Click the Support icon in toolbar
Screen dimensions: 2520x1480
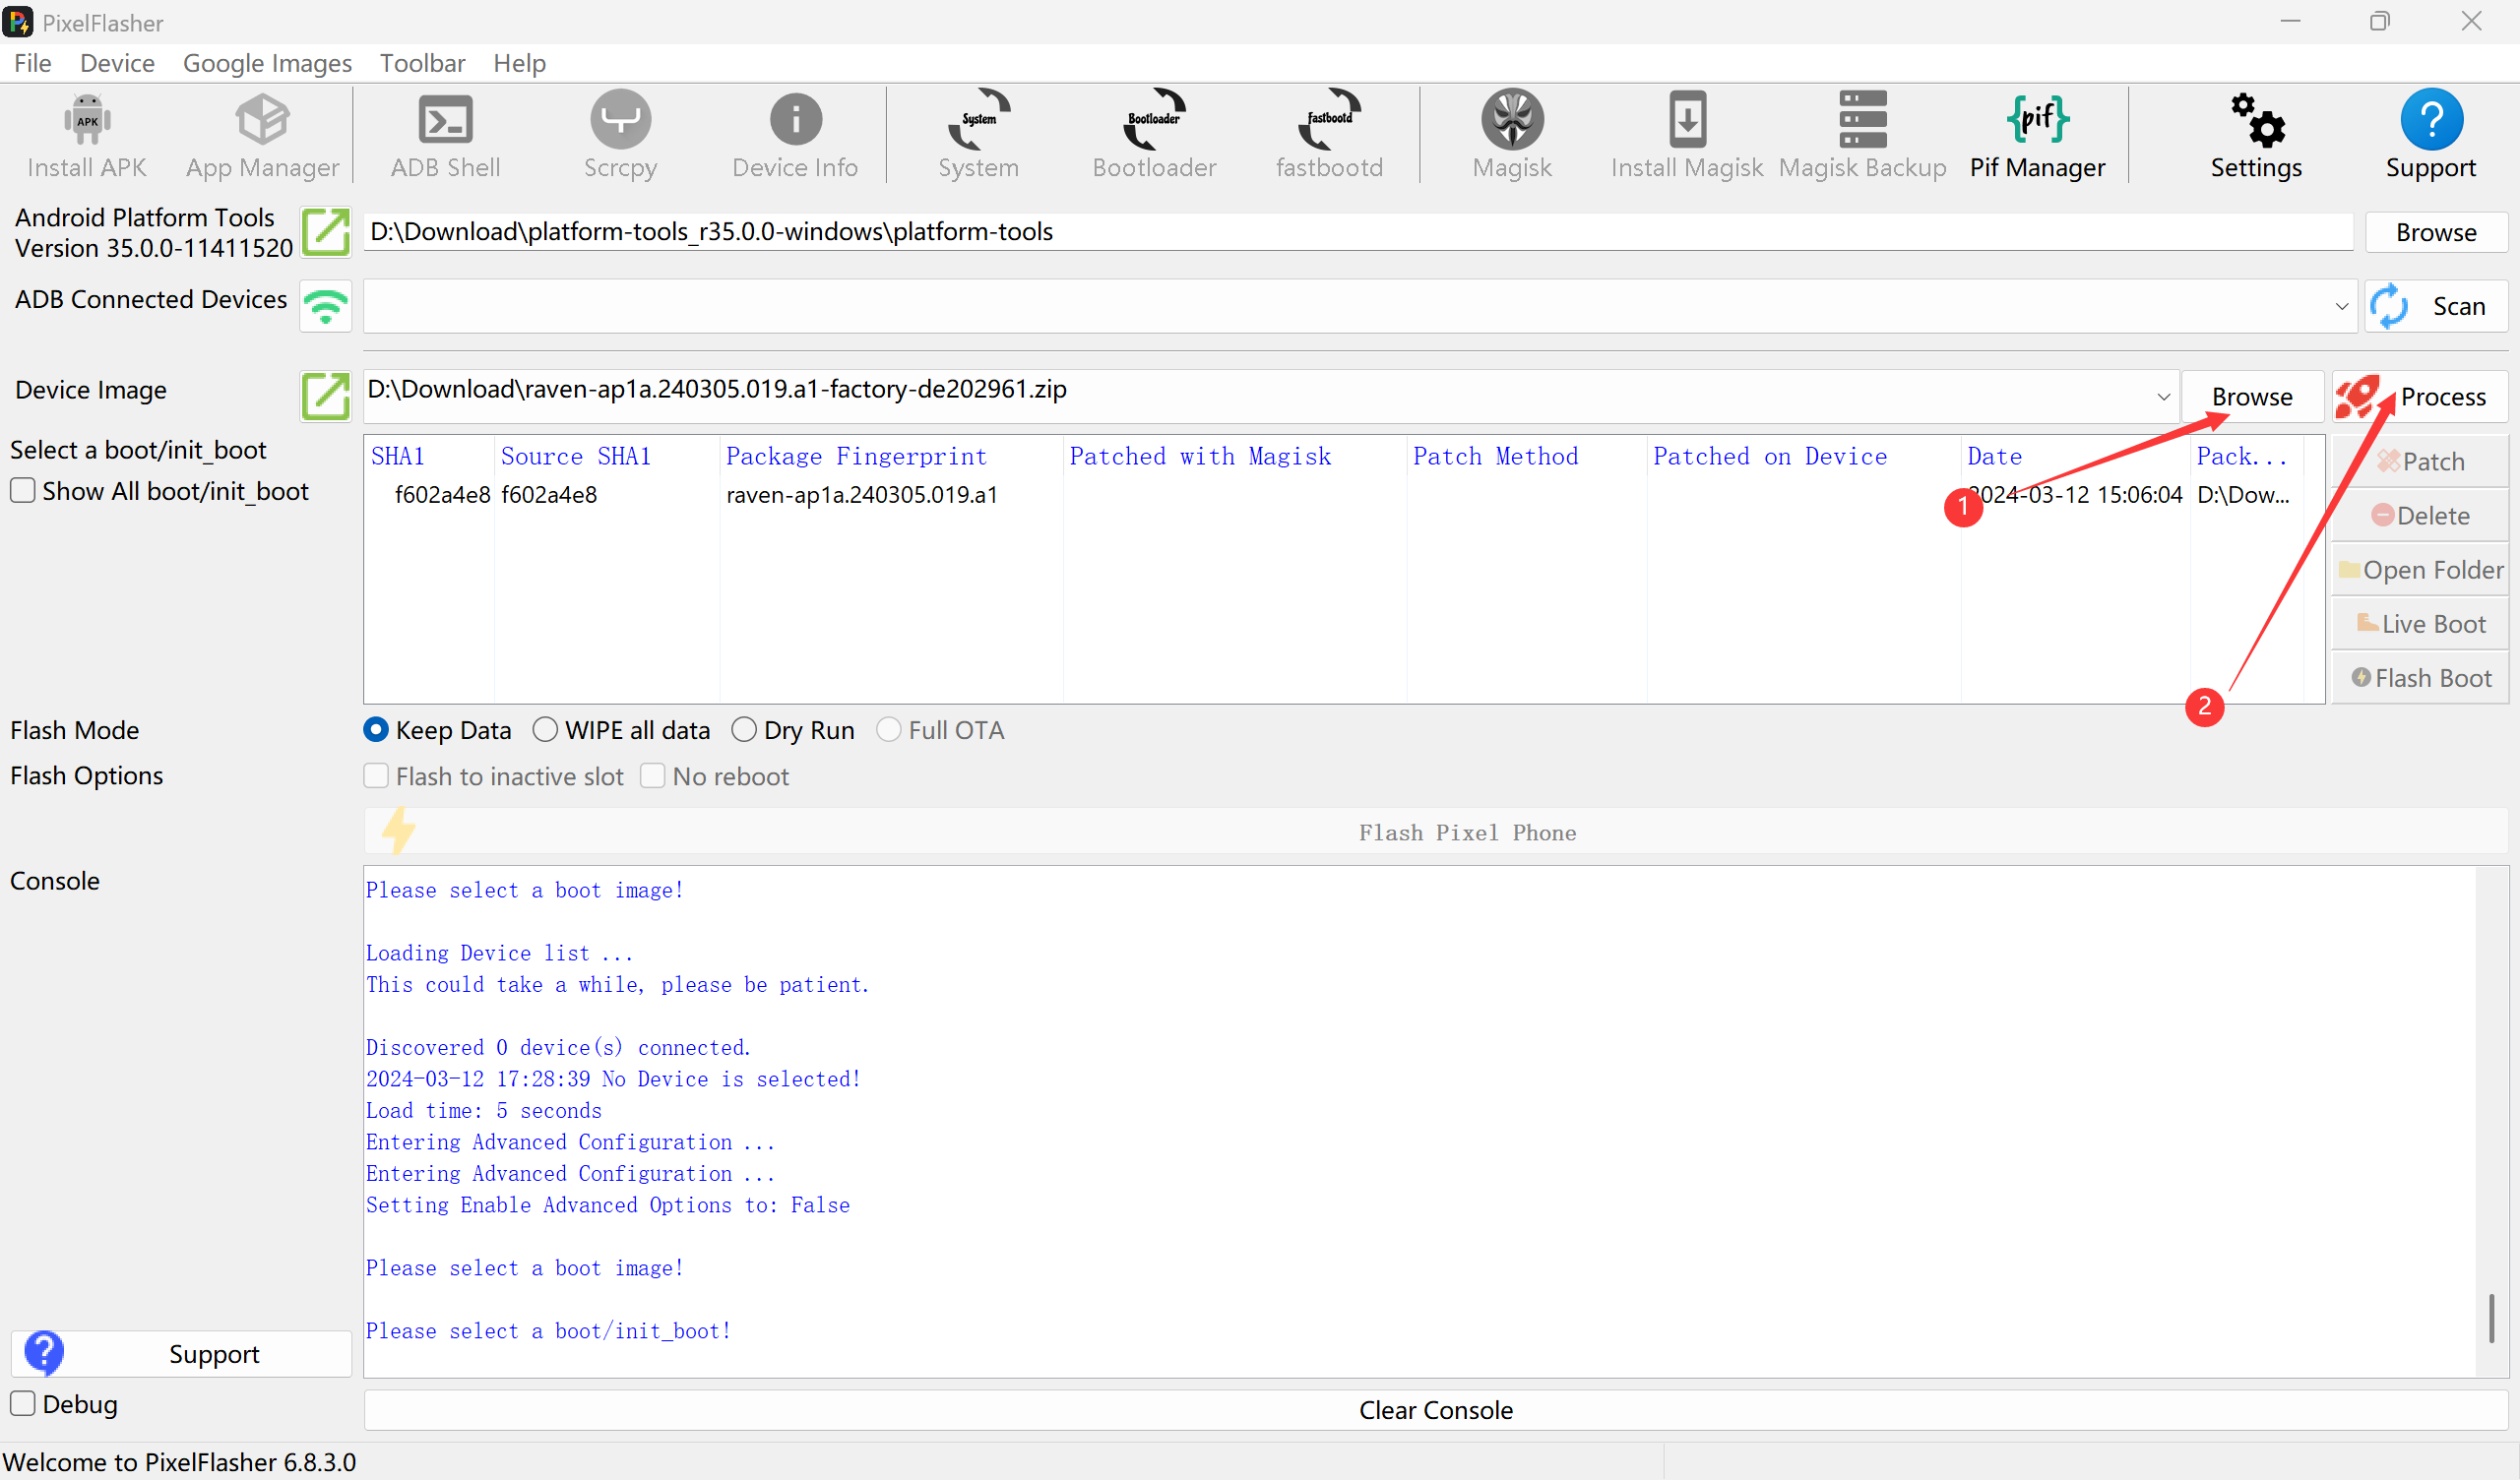point(2431,136)
